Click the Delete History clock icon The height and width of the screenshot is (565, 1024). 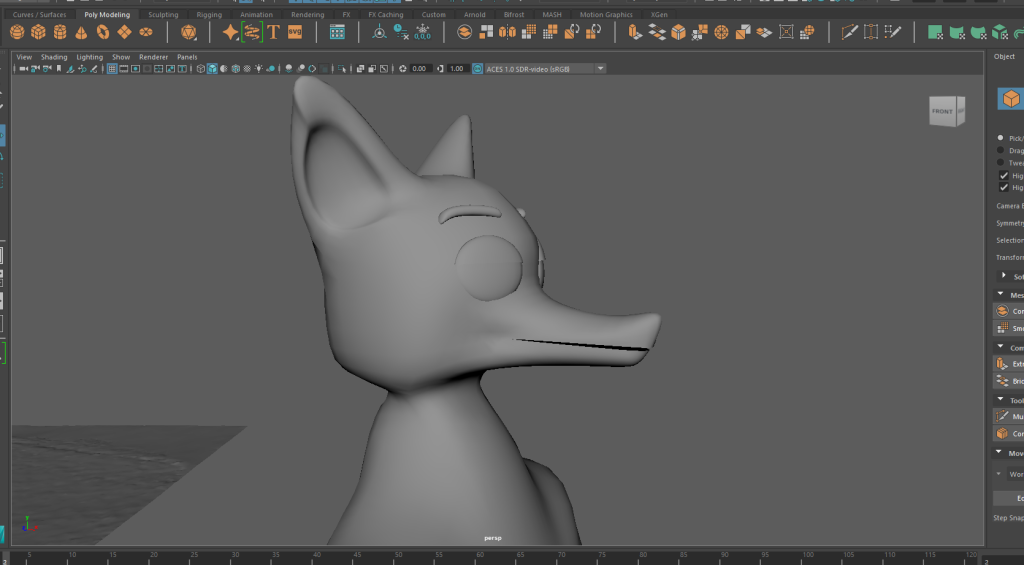(401, 32)
